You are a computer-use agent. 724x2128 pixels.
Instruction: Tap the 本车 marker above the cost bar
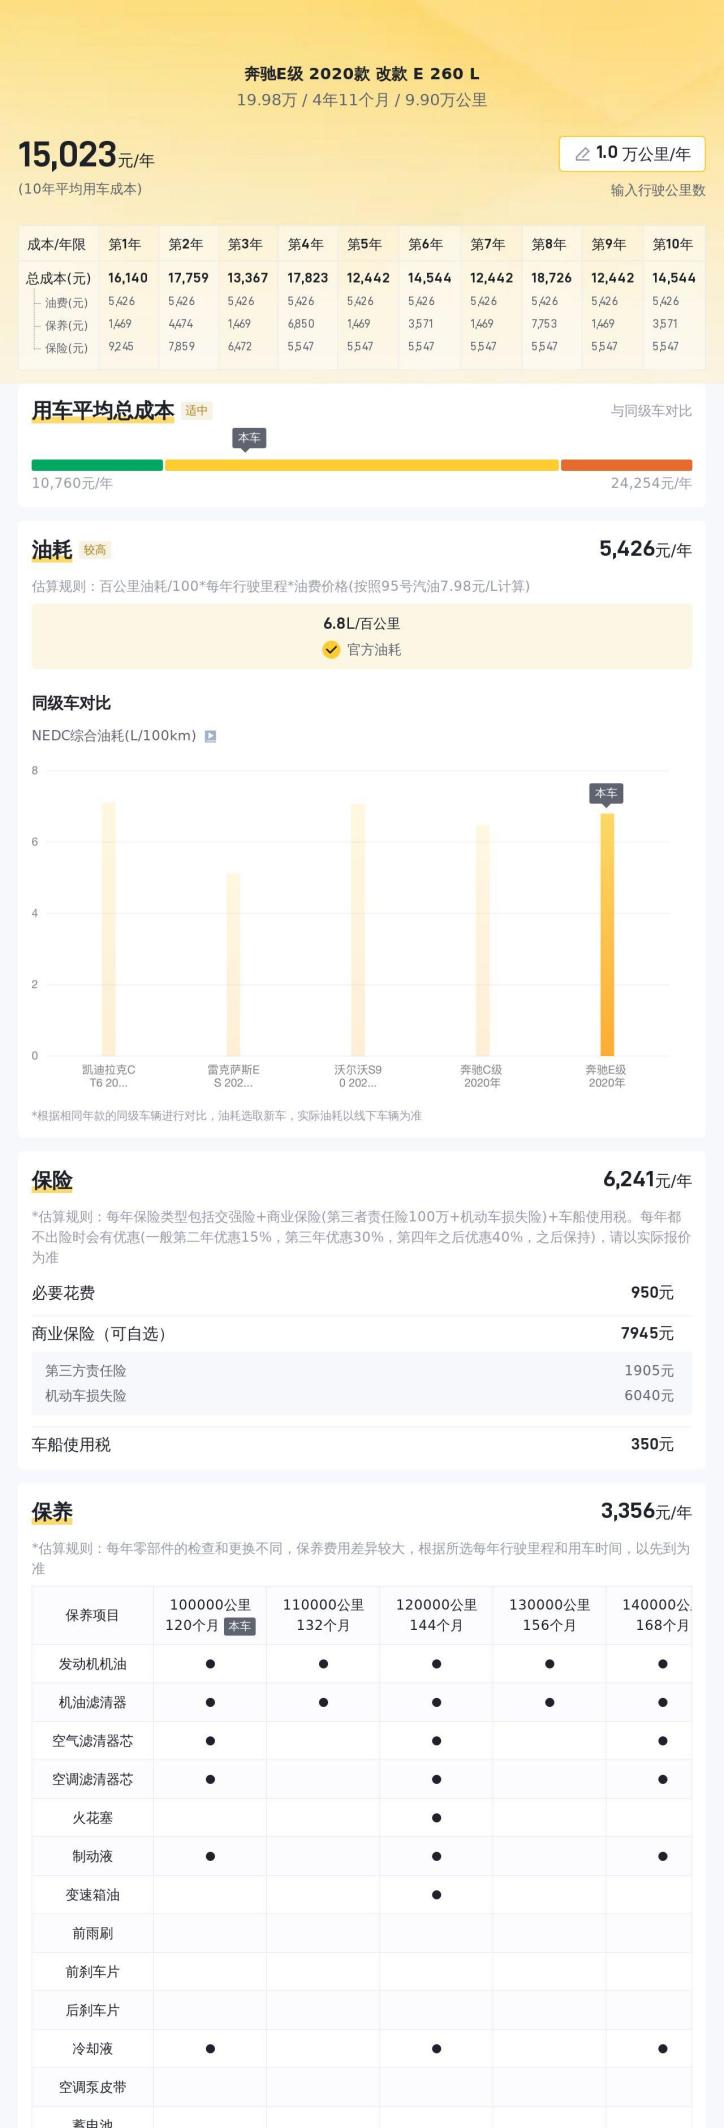pos(249,438)
